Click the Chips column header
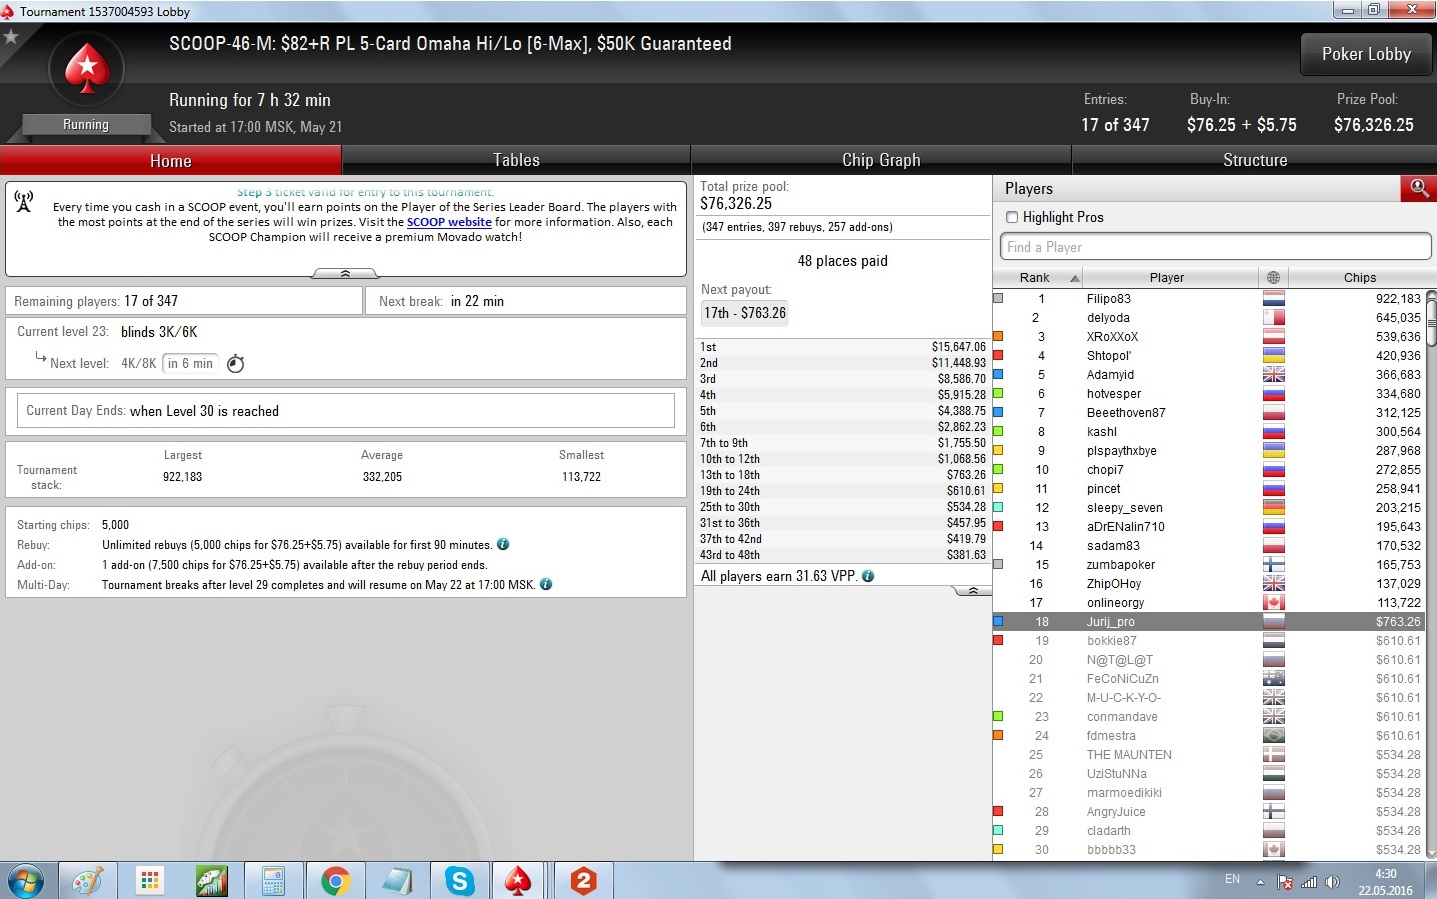1437x899 pixels. tap(1359, 277)
